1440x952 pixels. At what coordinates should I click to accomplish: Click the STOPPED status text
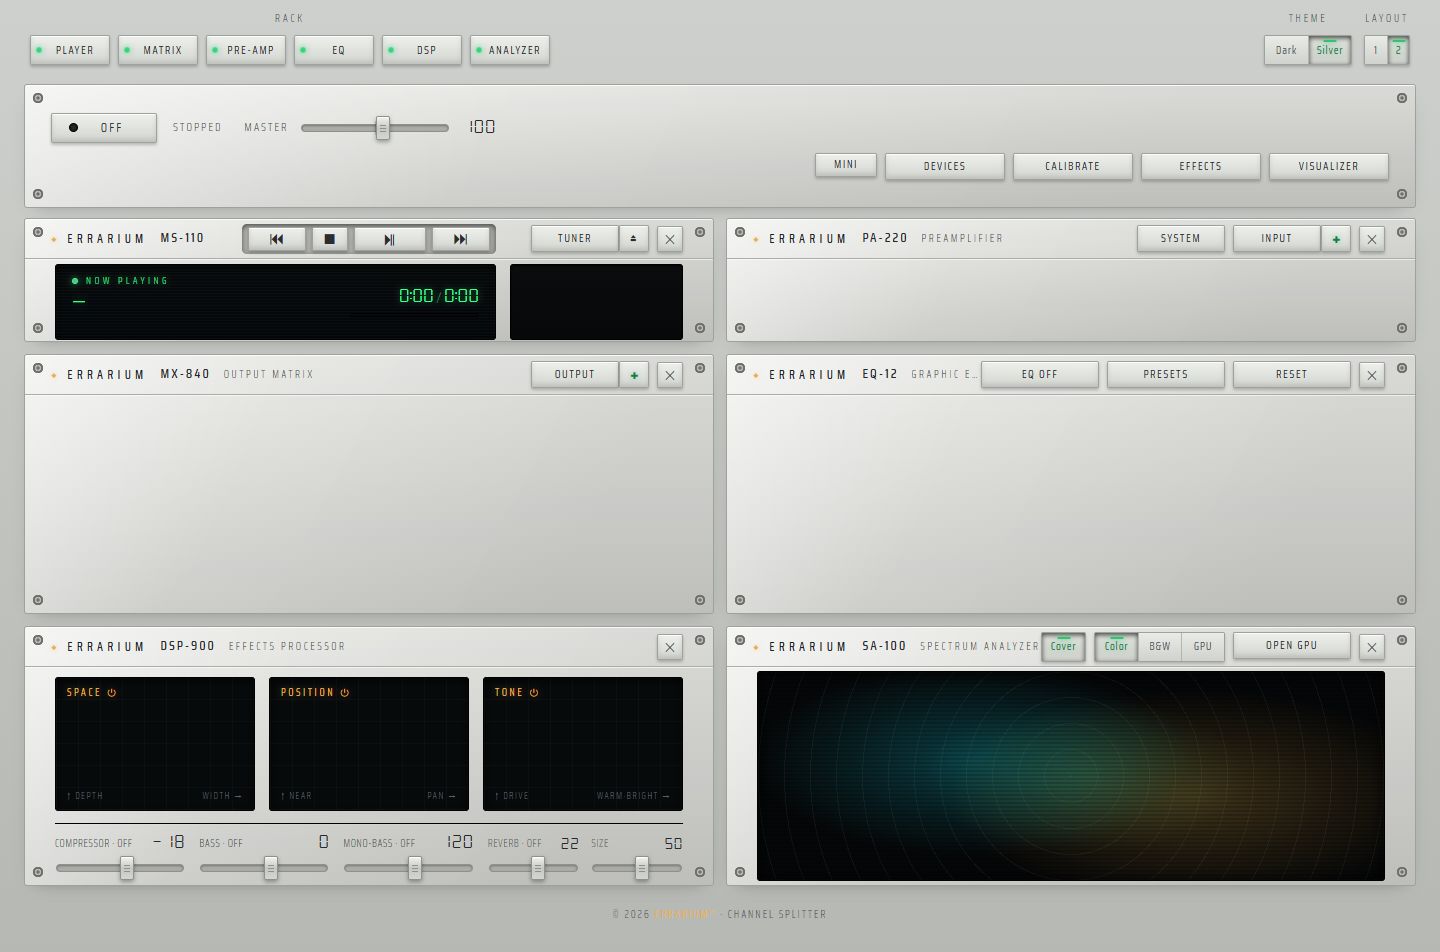[x=197, y=128]
